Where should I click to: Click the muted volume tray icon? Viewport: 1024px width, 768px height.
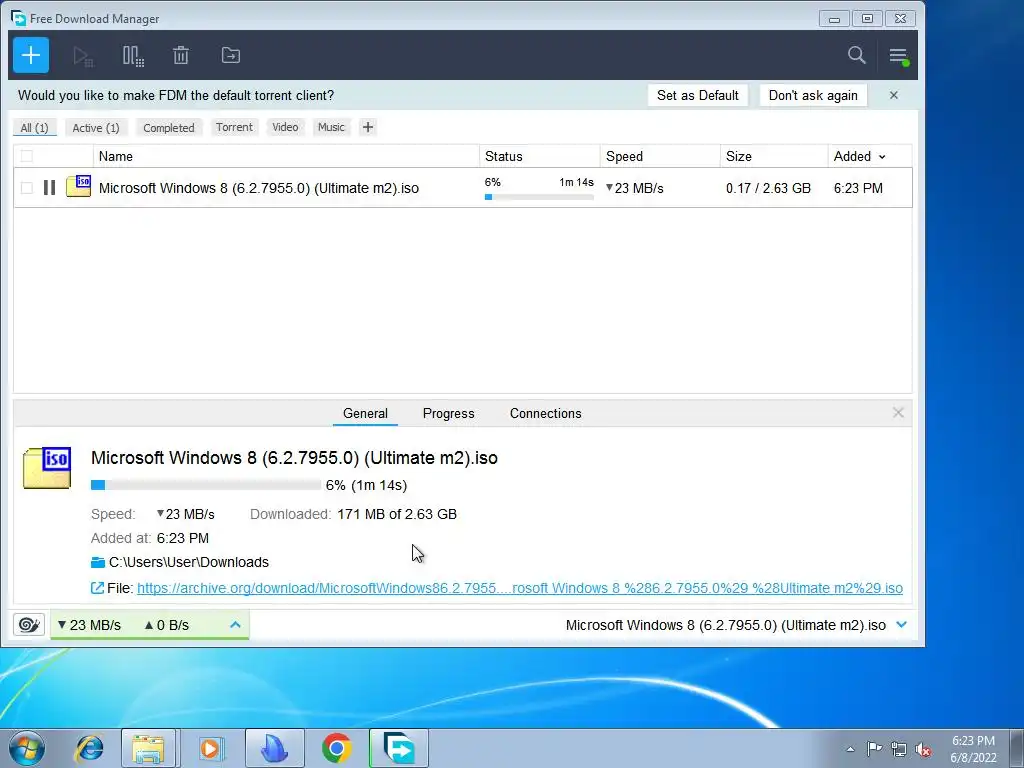[923, 749]
